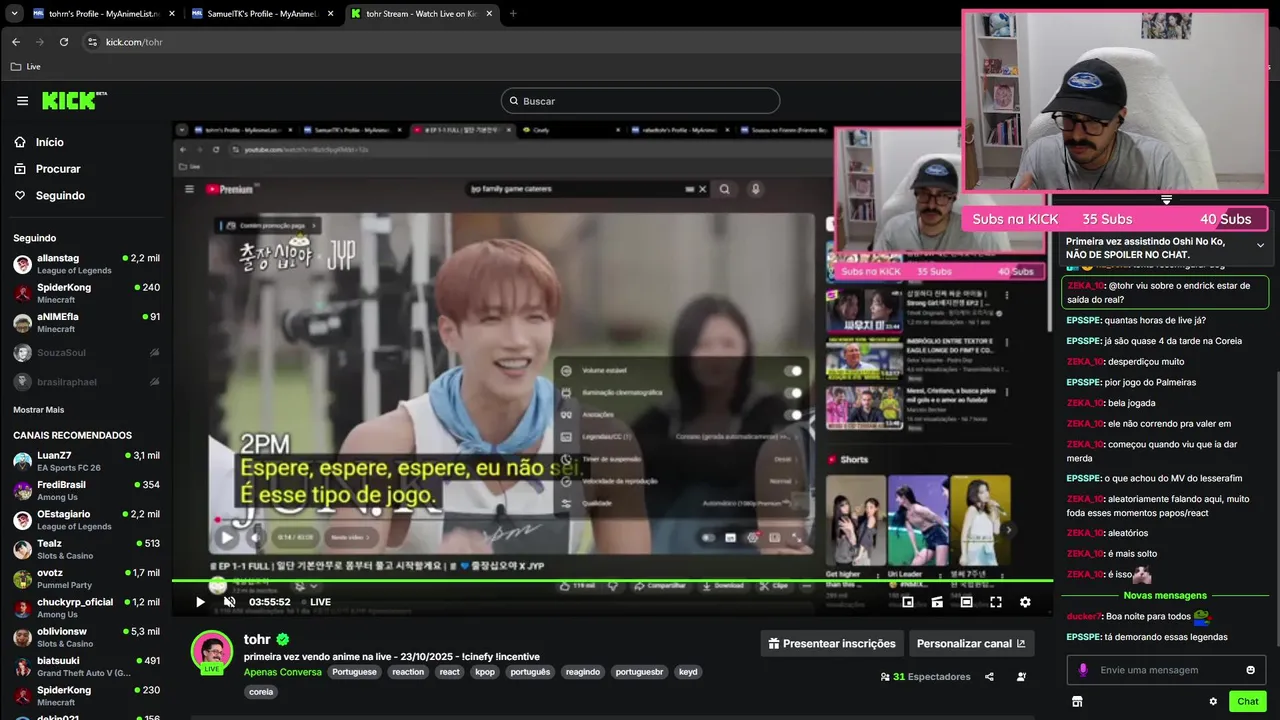Image resolution: width=1280 pixels, height=720 pixels.
Task: Click the Buscar search field
Action: 640,101
